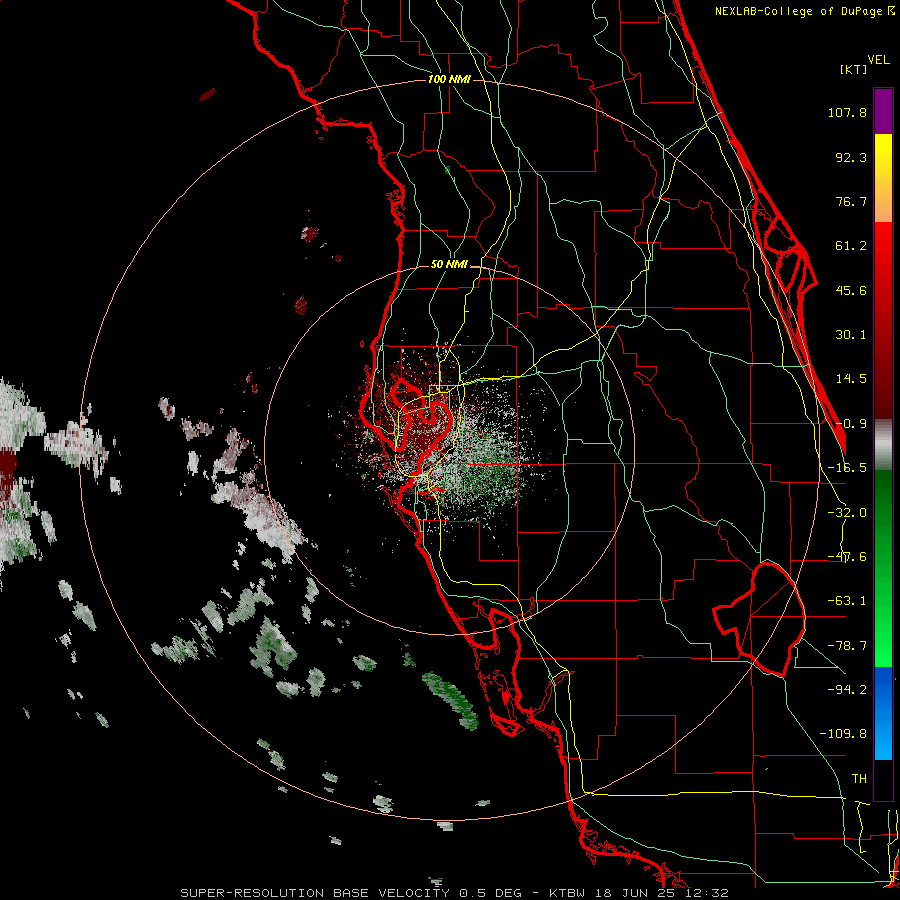
Task: Pick the green segment of the color bar
Action: tap(883, 568)
